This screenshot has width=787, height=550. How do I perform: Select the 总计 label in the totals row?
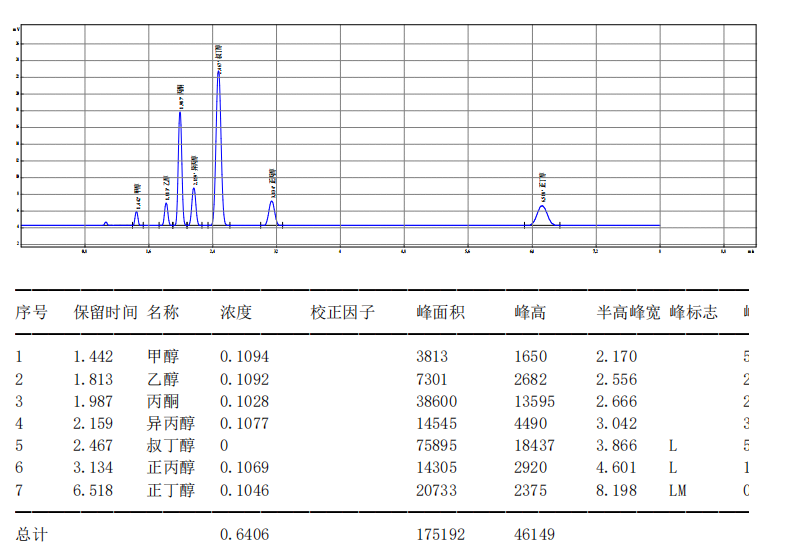click(x=31, y=535)
